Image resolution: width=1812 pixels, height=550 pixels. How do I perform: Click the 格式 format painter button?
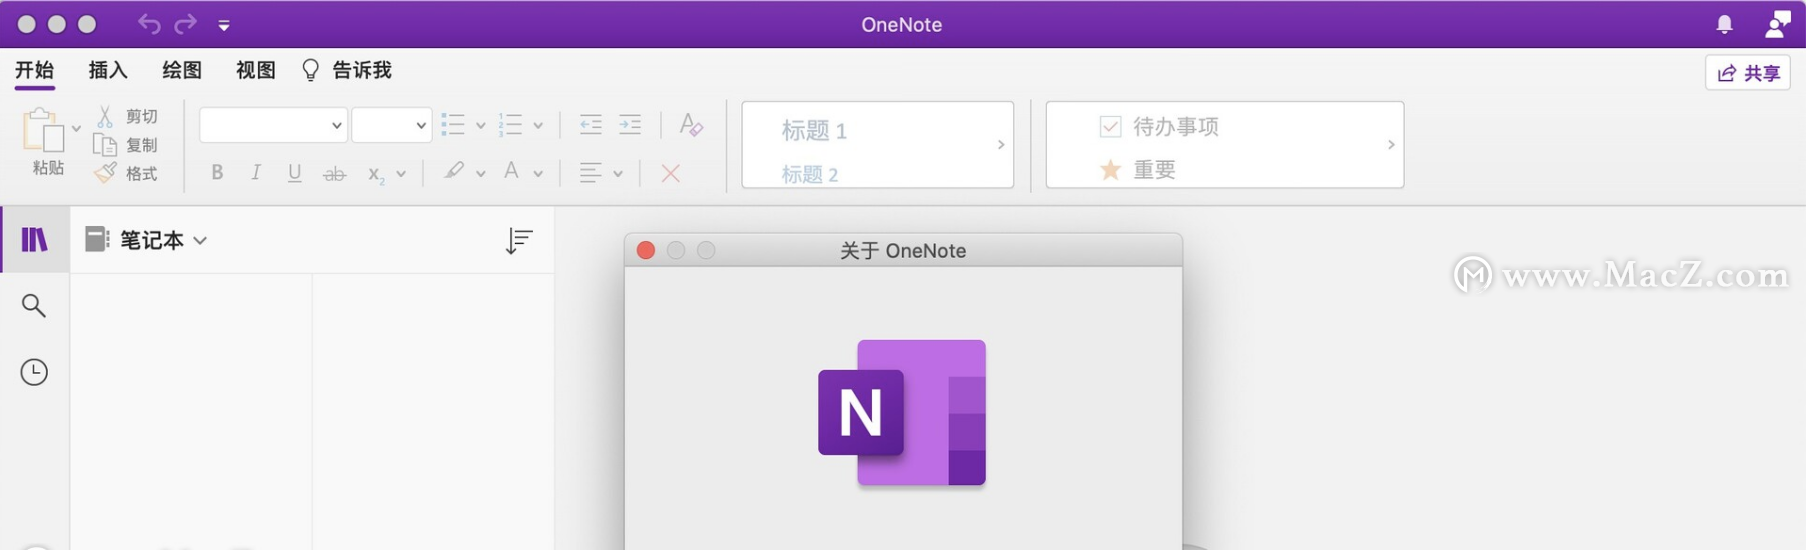pos(127,173)
